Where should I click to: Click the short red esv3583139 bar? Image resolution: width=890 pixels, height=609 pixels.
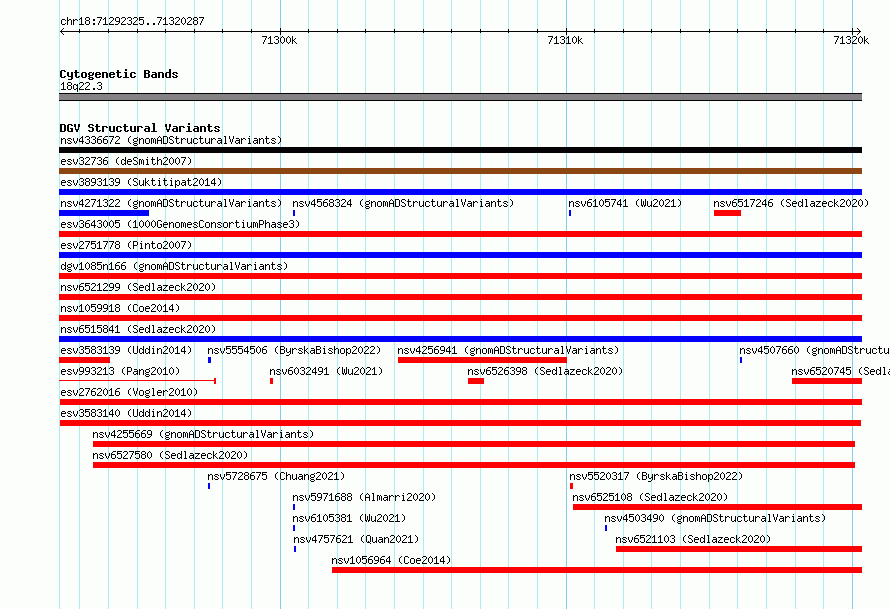85,360
